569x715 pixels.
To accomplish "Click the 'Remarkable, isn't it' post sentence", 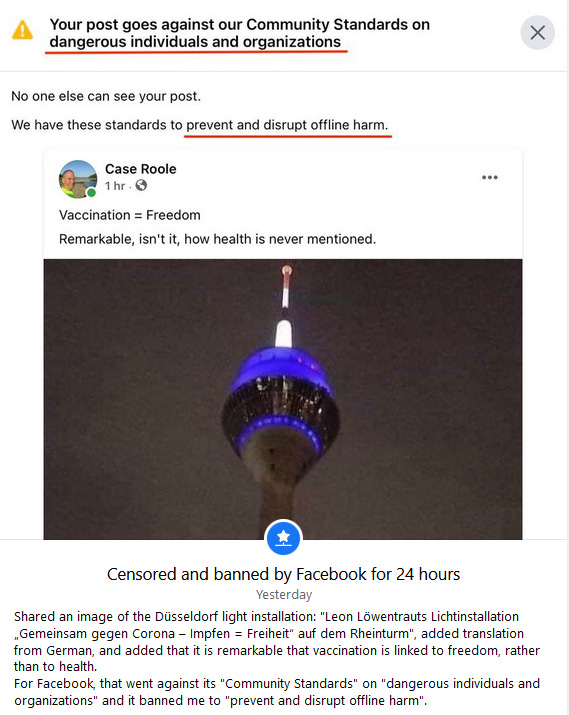I will pos(217,239).
